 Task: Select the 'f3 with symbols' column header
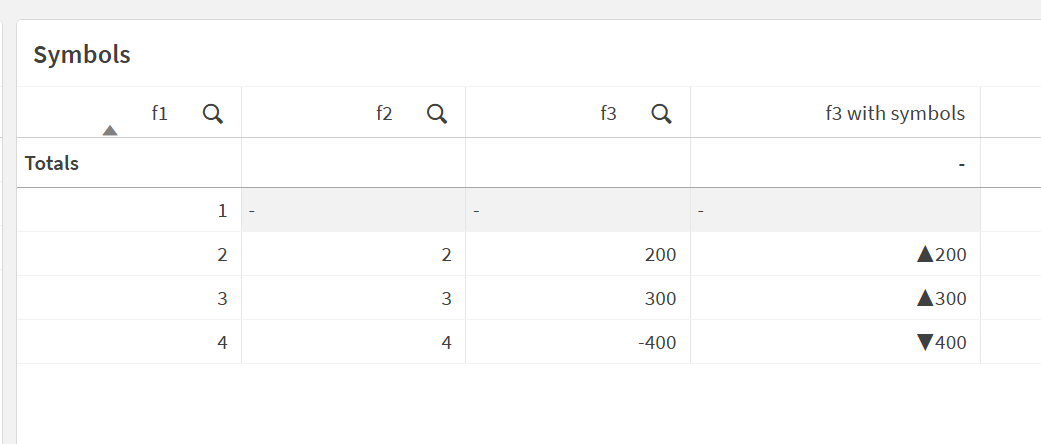coord(895,114)
